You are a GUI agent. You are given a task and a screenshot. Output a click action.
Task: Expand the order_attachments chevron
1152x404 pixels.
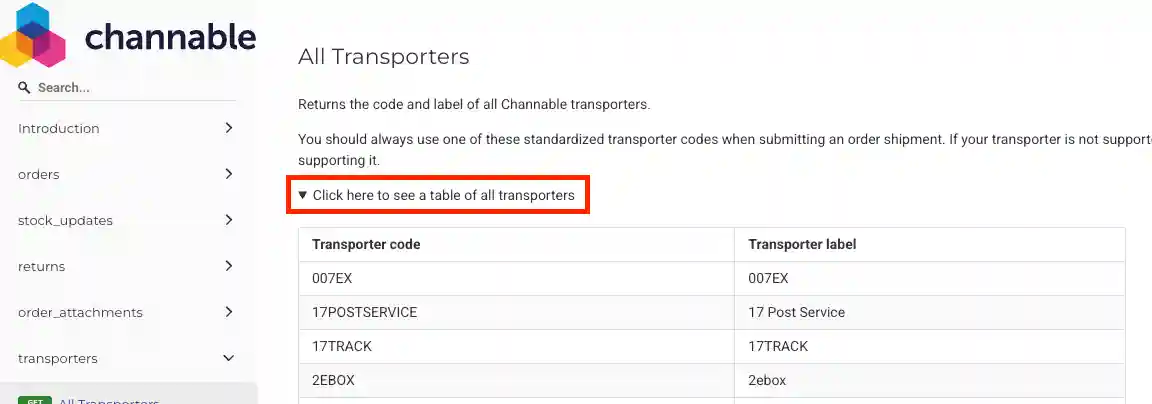click(x=229, y=312)
